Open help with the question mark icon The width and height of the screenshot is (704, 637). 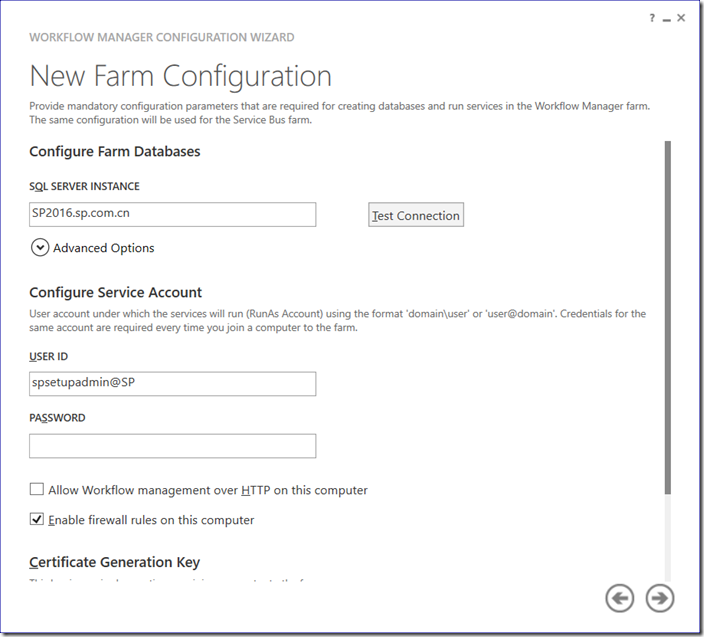point(652,18)
